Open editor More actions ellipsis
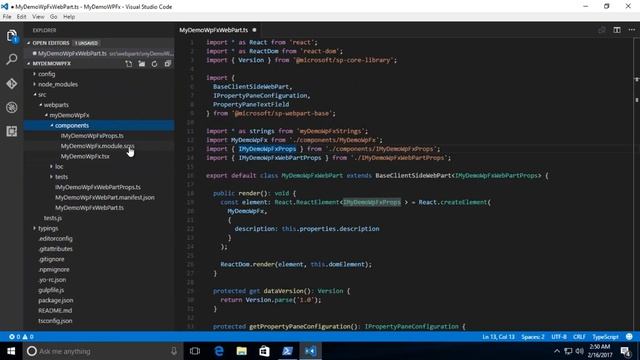The image size is (640, 360). pyautogui.click(x=631, y=30)
